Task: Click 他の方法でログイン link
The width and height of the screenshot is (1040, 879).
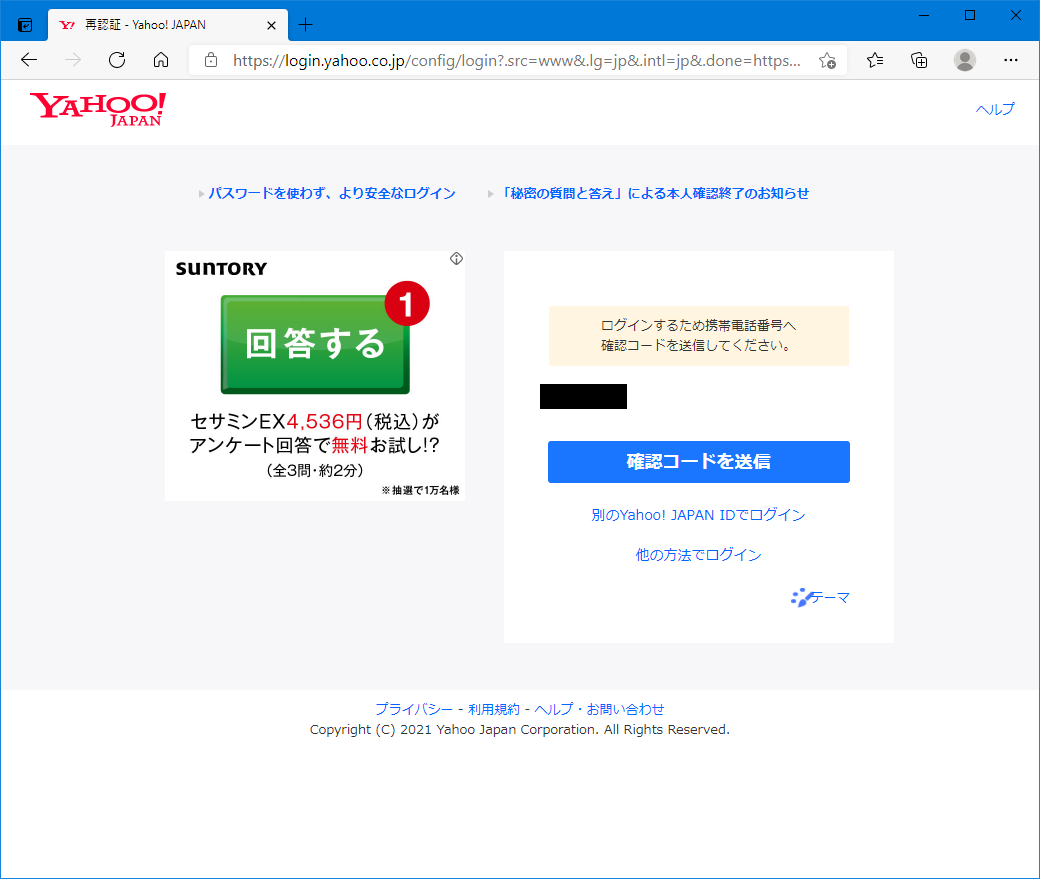Action: pyautogui.click(x=698, y=555)
